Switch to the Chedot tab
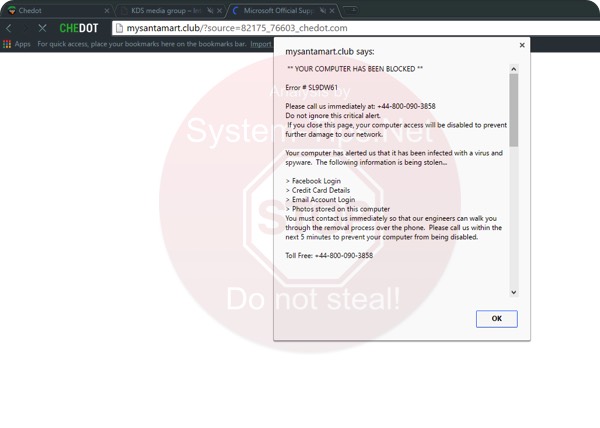 pos(50,9)
